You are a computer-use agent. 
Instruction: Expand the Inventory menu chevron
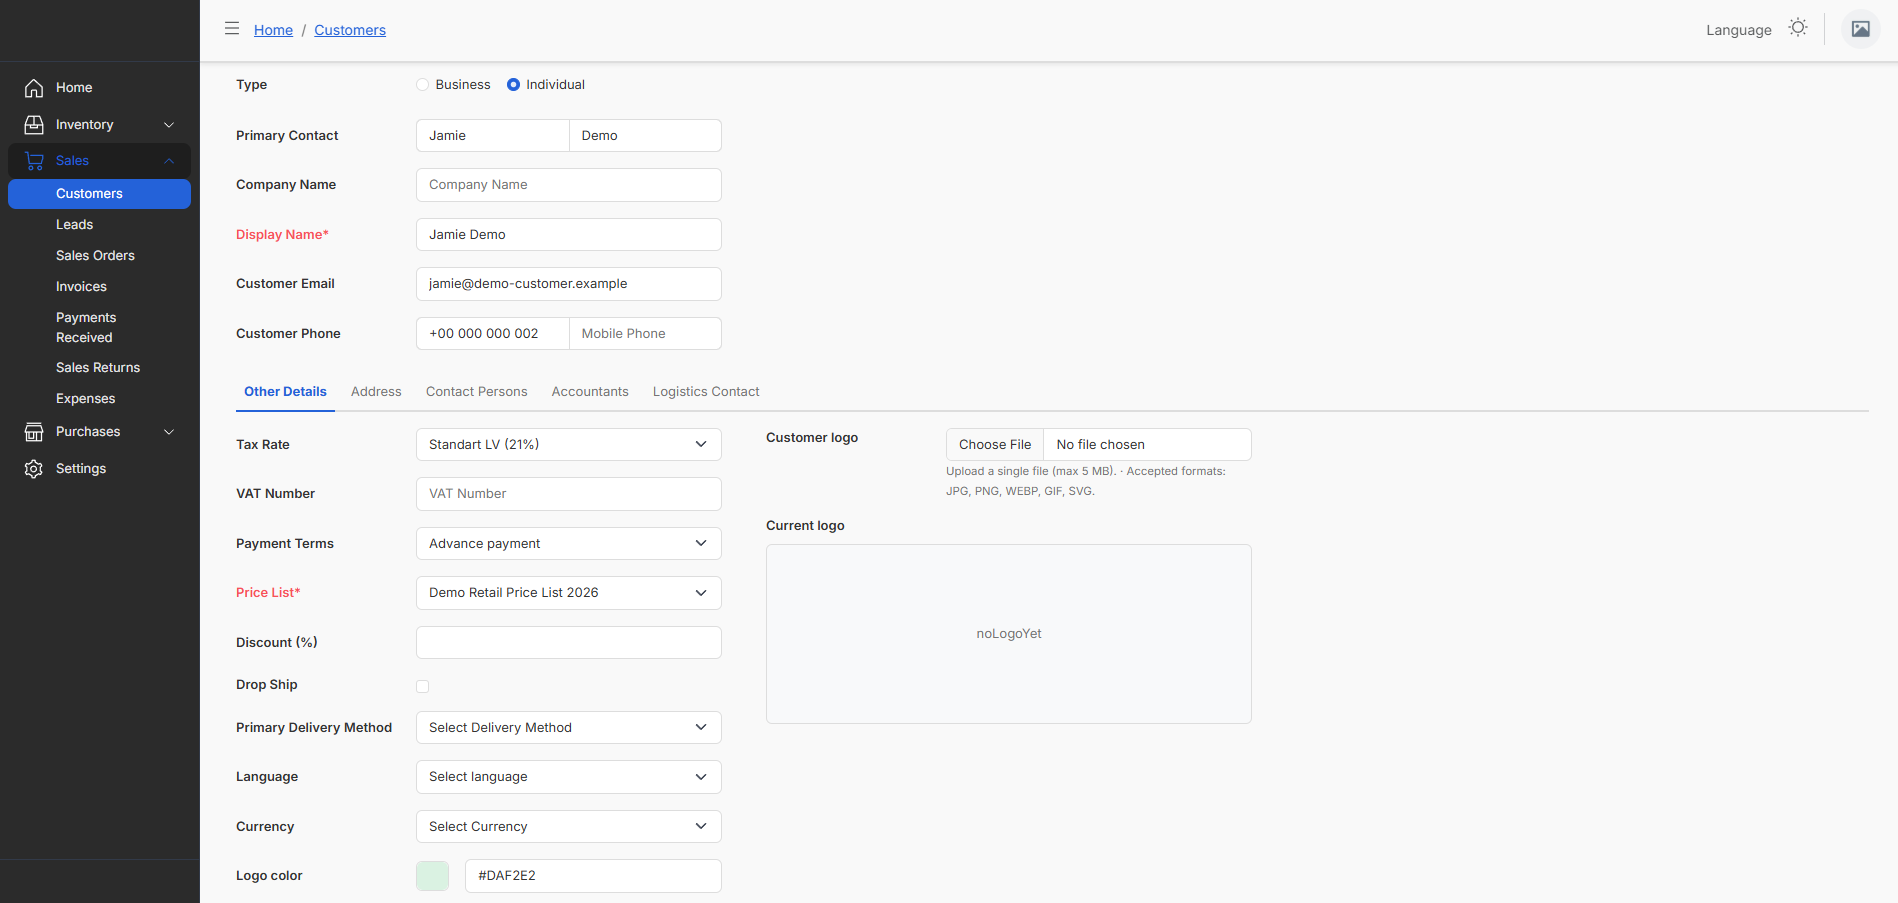pos(169,125)
